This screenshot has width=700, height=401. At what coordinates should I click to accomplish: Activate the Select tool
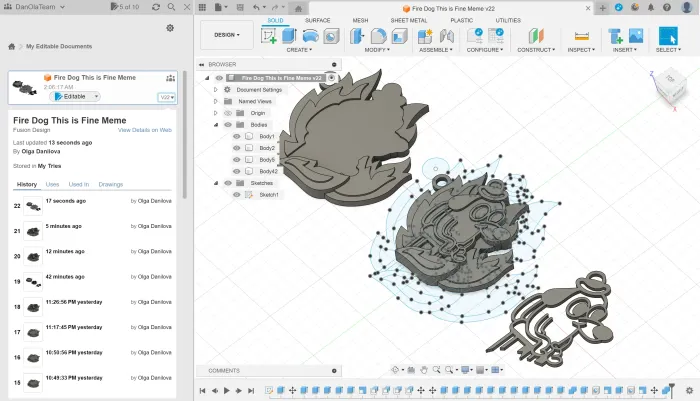click(668, 36)
